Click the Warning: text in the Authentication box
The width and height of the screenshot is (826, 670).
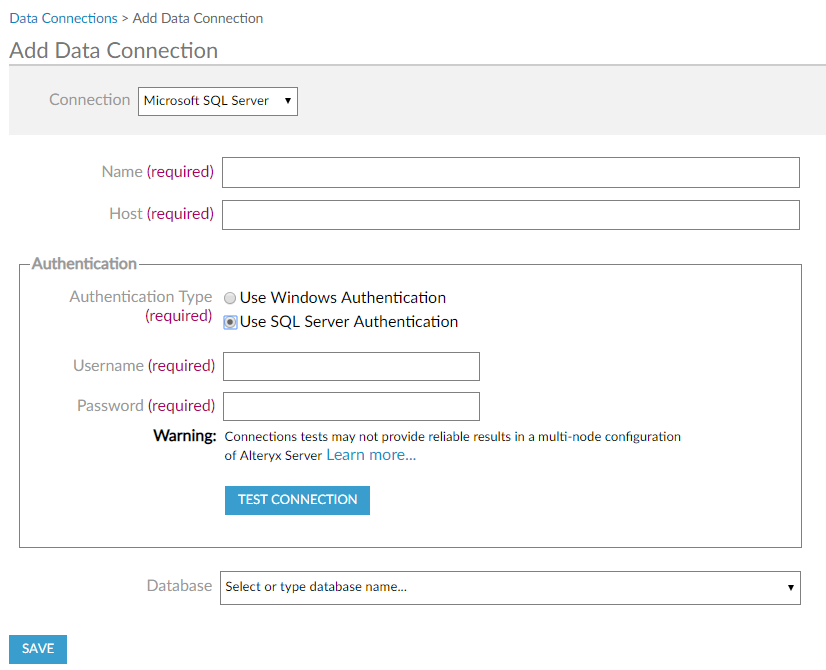click(x=184, y=436)
